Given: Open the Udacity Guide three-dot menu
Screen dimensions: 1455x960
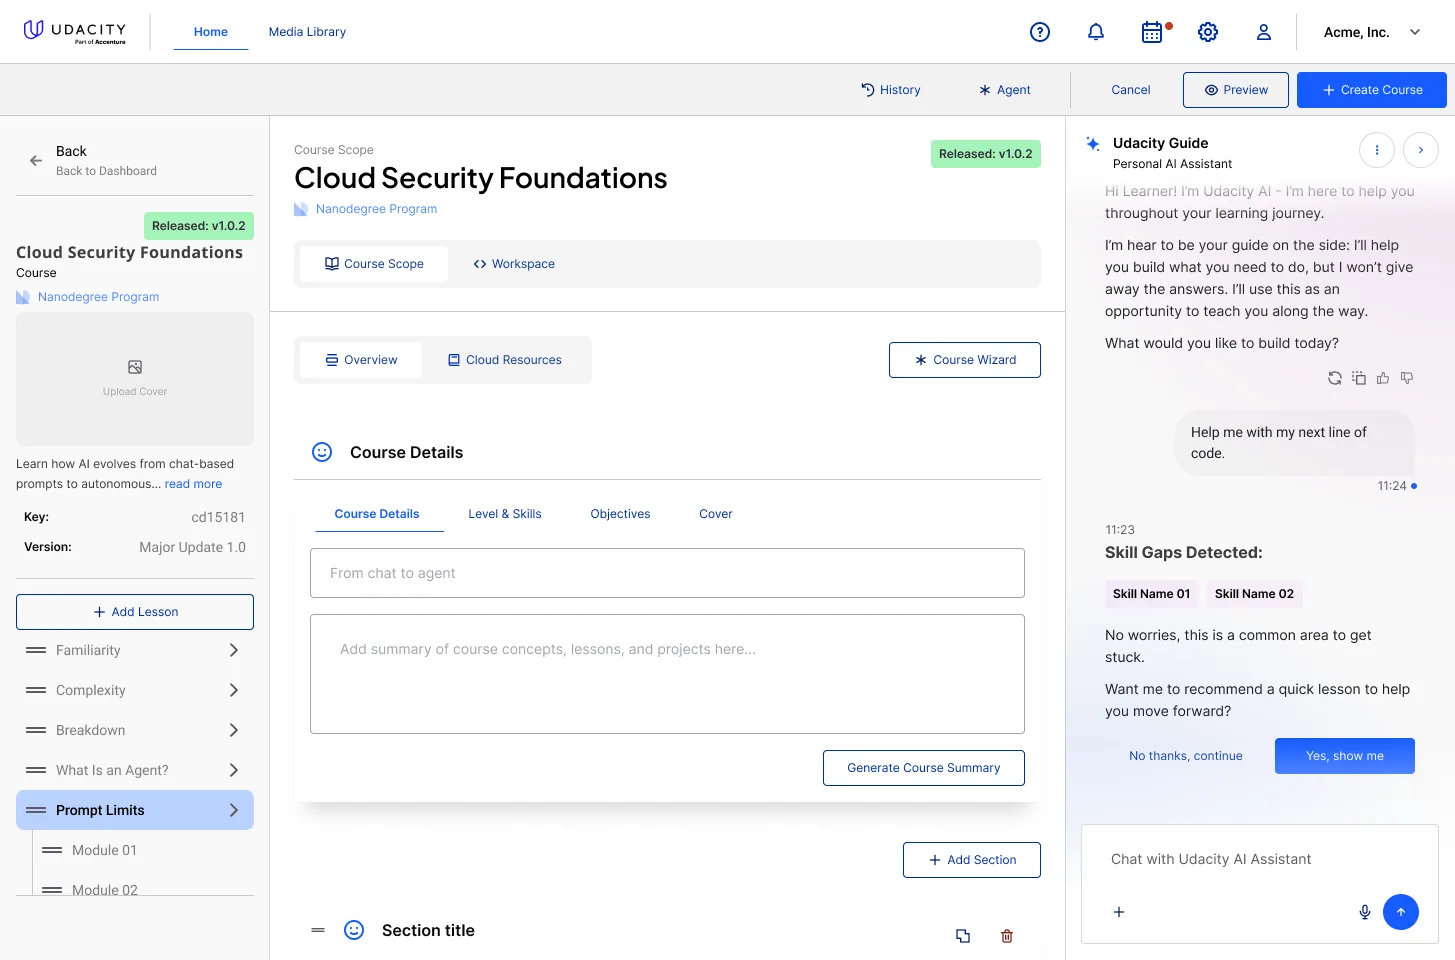Looking at the screenshot, I should pos(1377,150).
